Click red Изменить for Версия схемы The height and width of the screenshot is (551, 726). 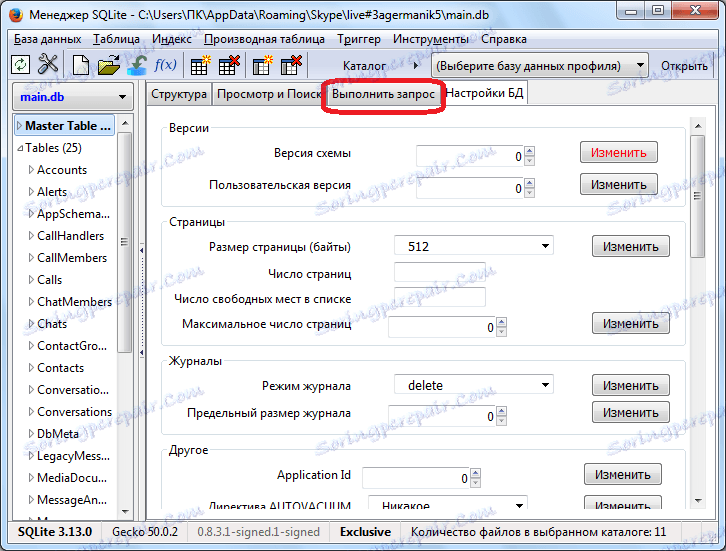(619, 152)
